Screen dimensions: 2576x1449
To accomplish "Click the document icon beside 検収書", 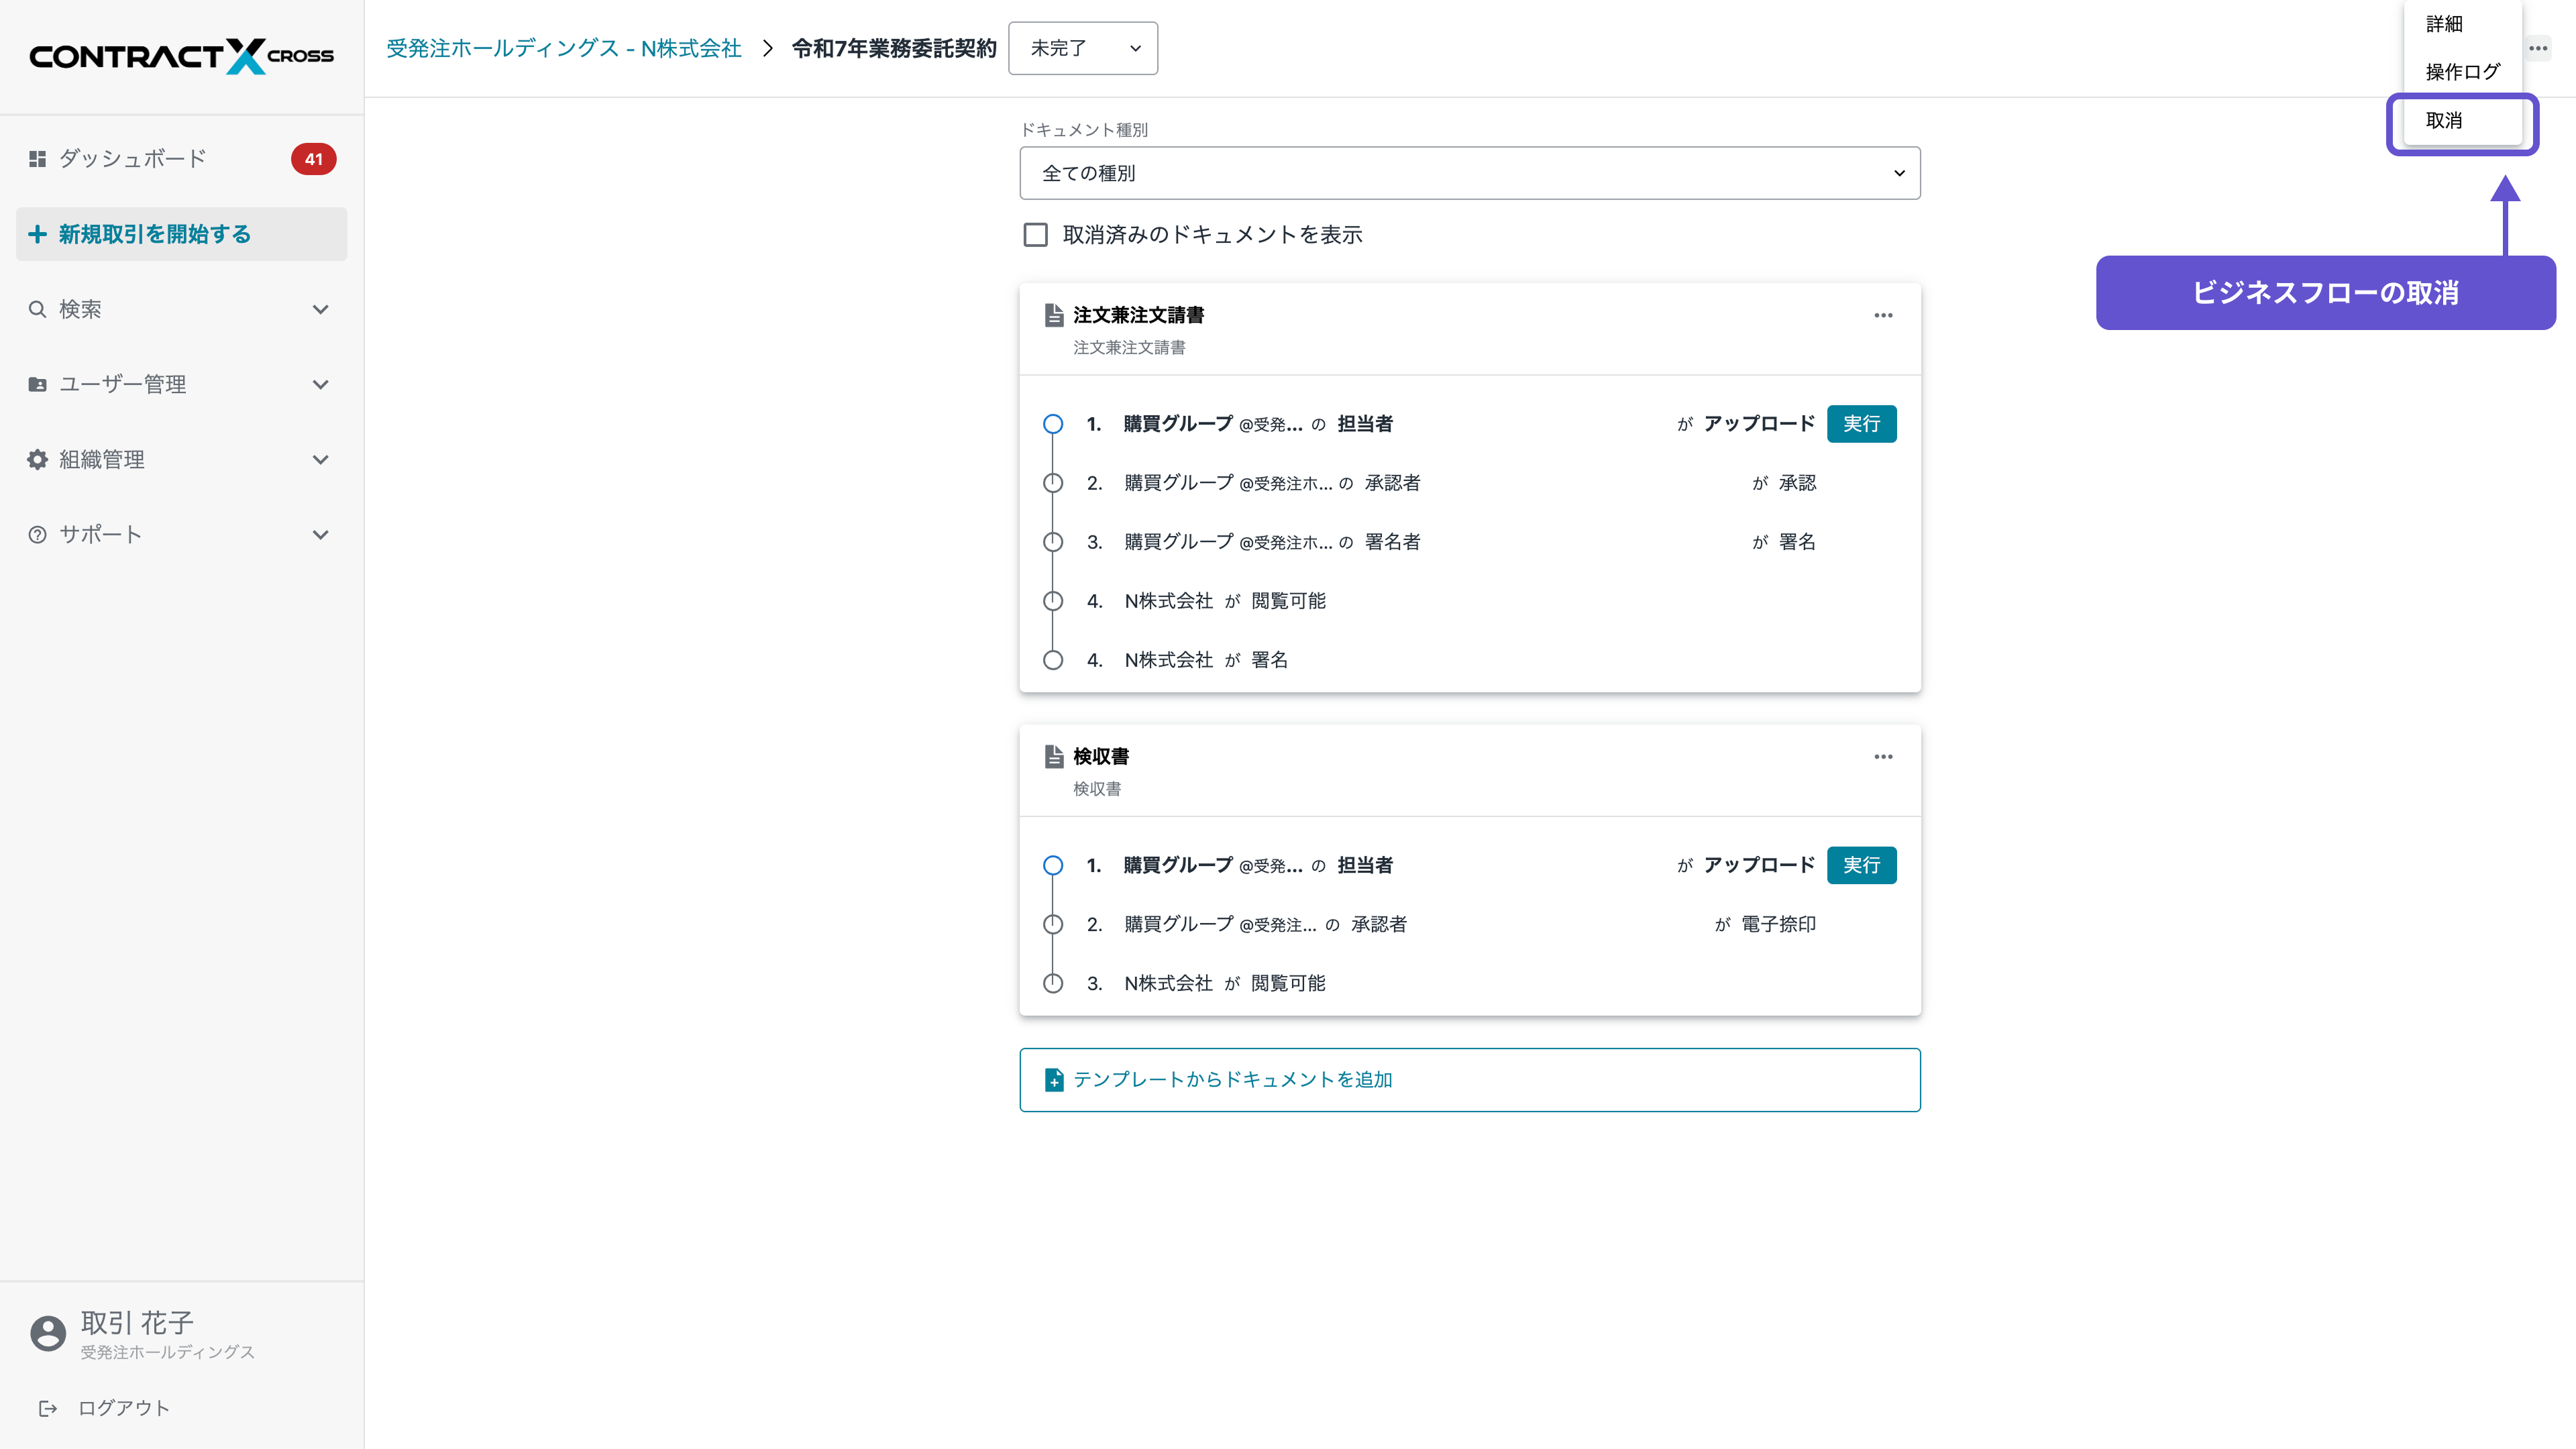I will 1053,757.
